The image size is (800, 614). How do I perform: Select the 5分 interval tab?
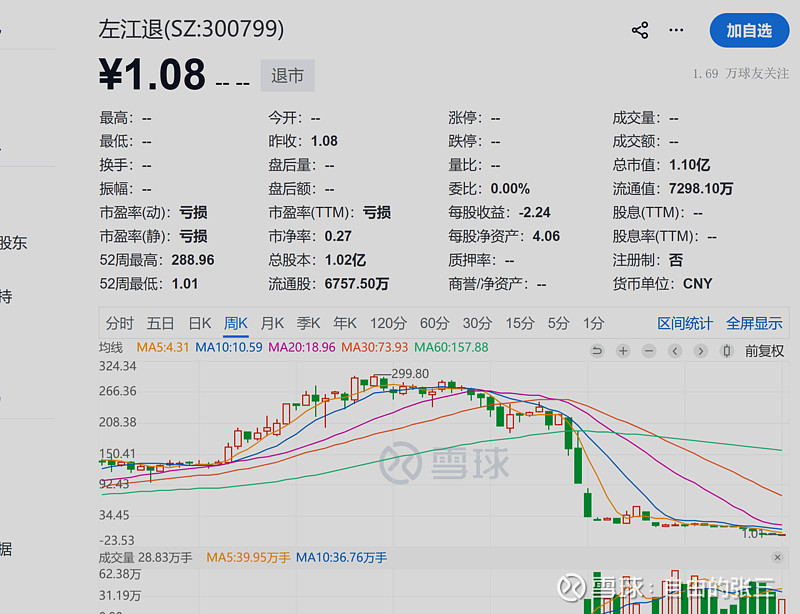[558, 323]
